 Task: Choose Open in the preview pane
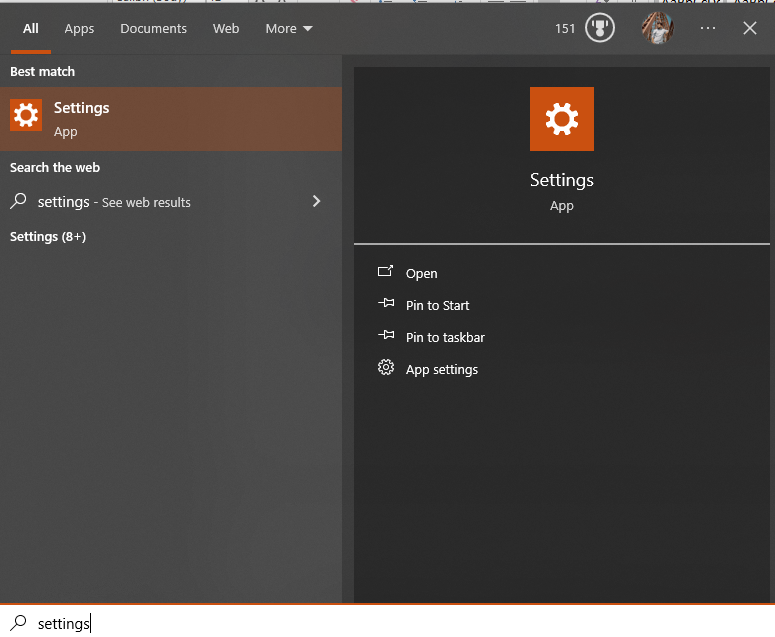point(421,273)
